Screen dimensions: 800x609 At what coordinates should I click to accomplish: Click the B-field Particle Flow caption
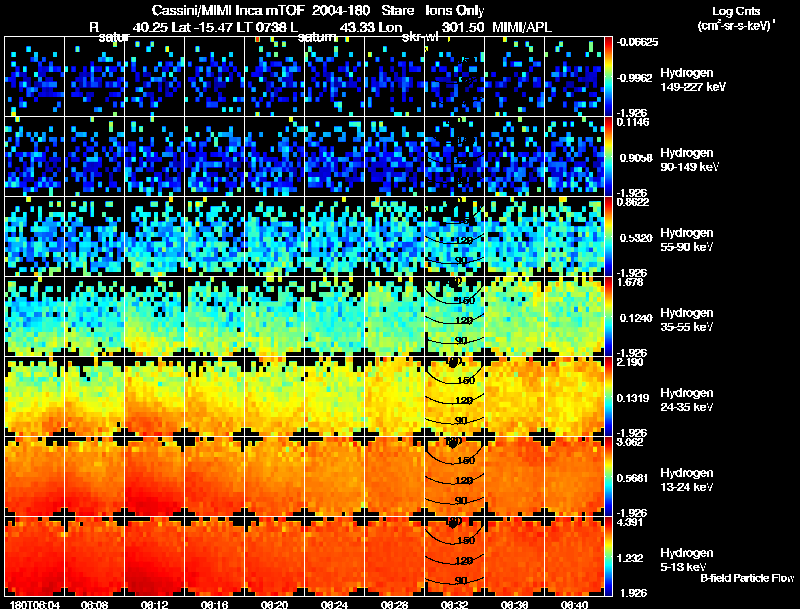[747, 578]
